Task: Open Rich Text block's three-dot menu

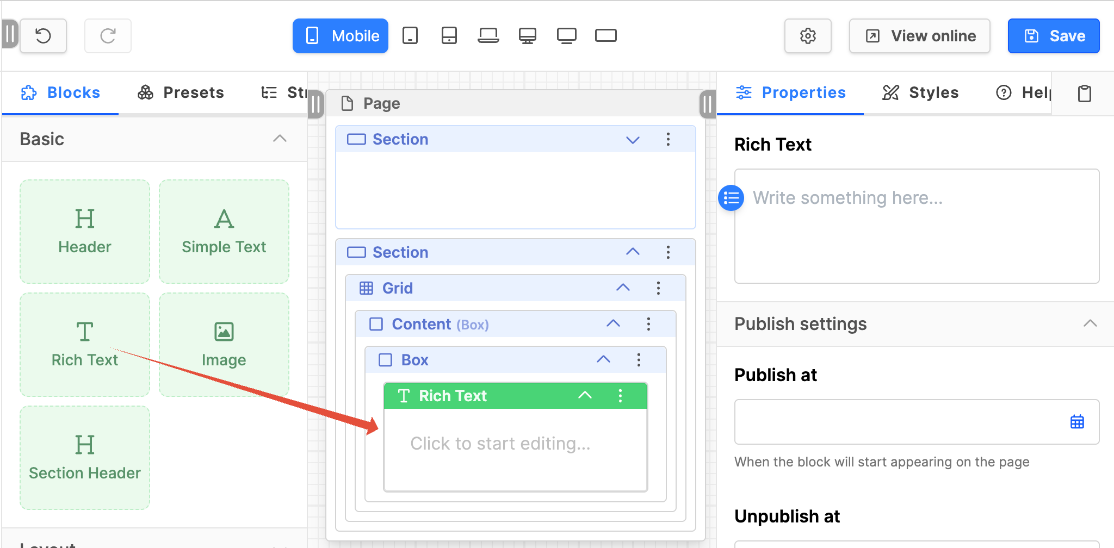Action: 620,395
